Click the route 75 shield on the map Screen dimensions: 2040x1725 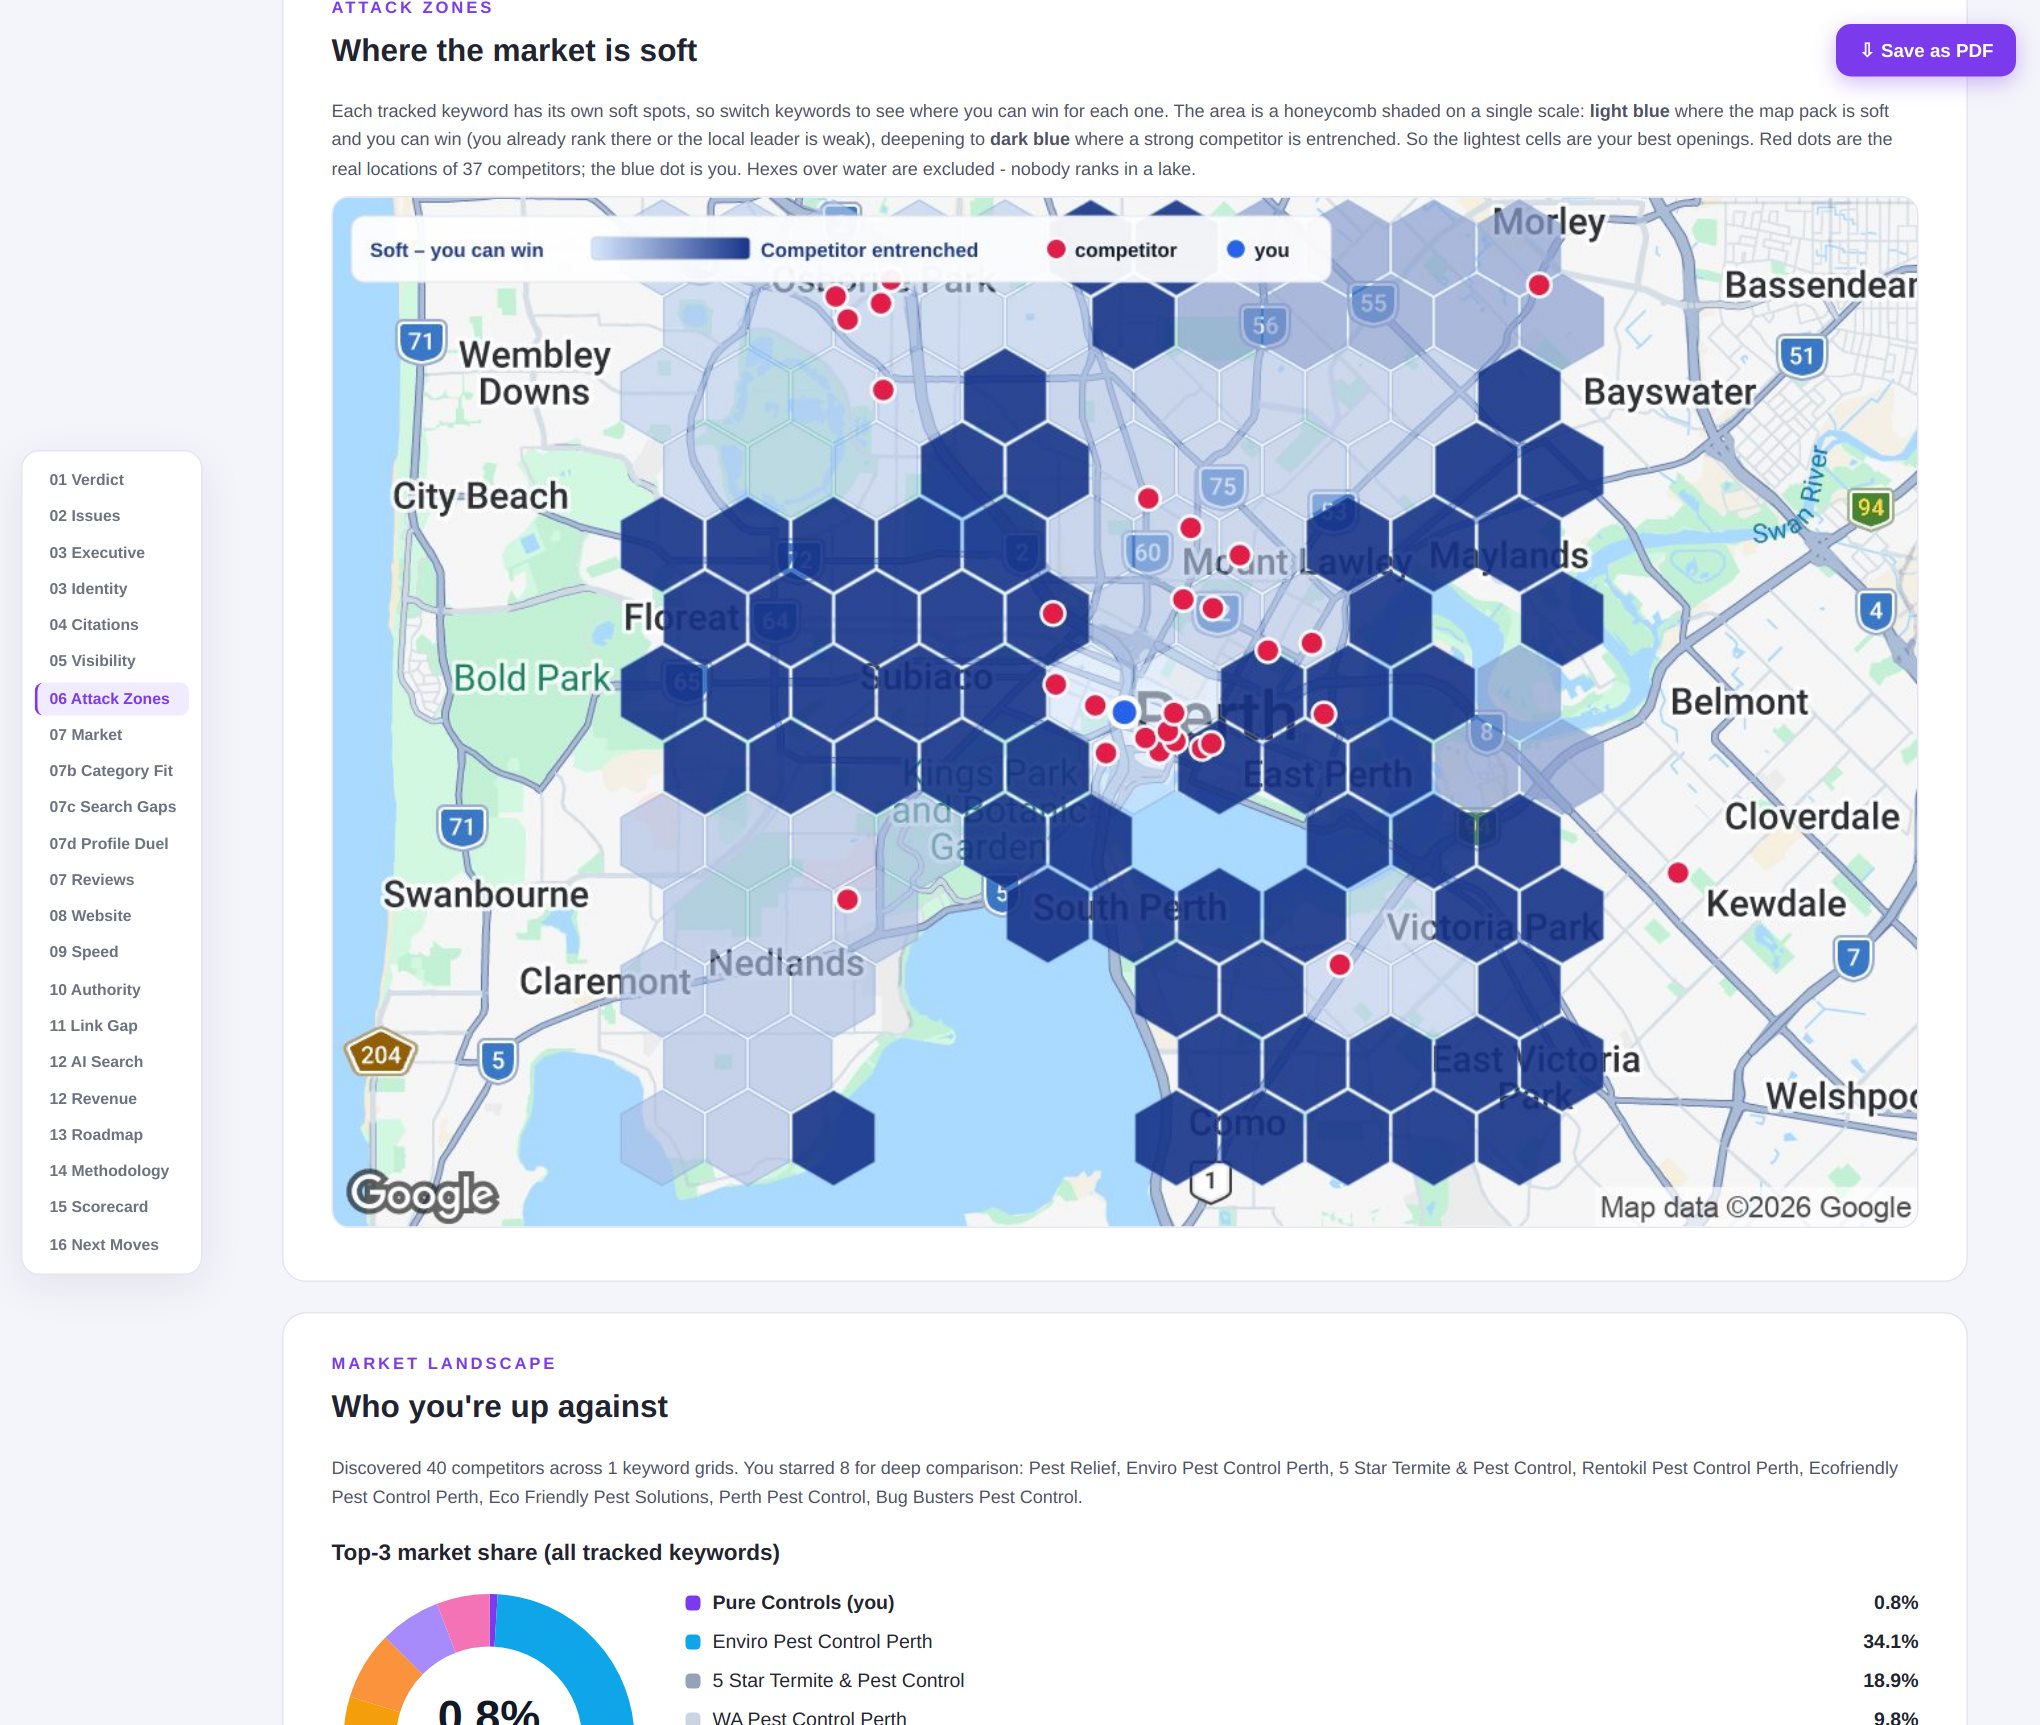(x=1222, y=487)
